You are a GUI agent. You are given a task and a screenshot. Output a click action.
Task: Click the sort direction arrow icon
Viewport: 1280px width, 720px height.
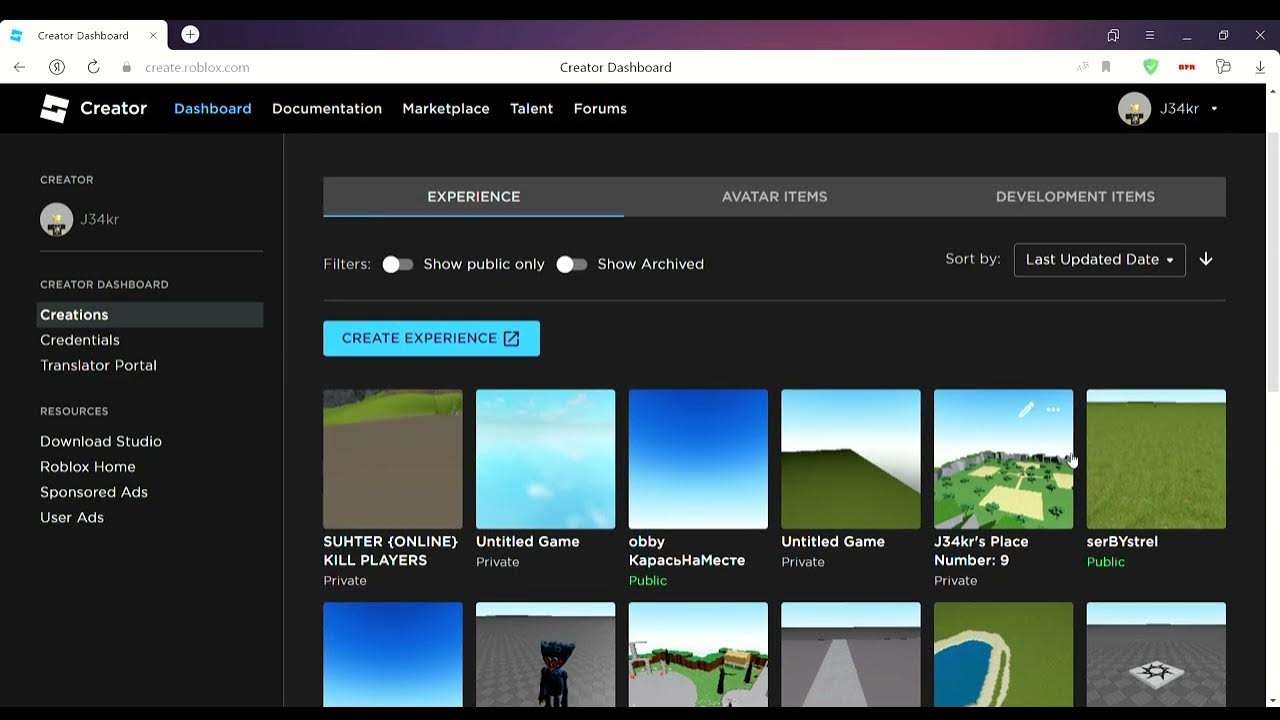[x=1206, y=259]
